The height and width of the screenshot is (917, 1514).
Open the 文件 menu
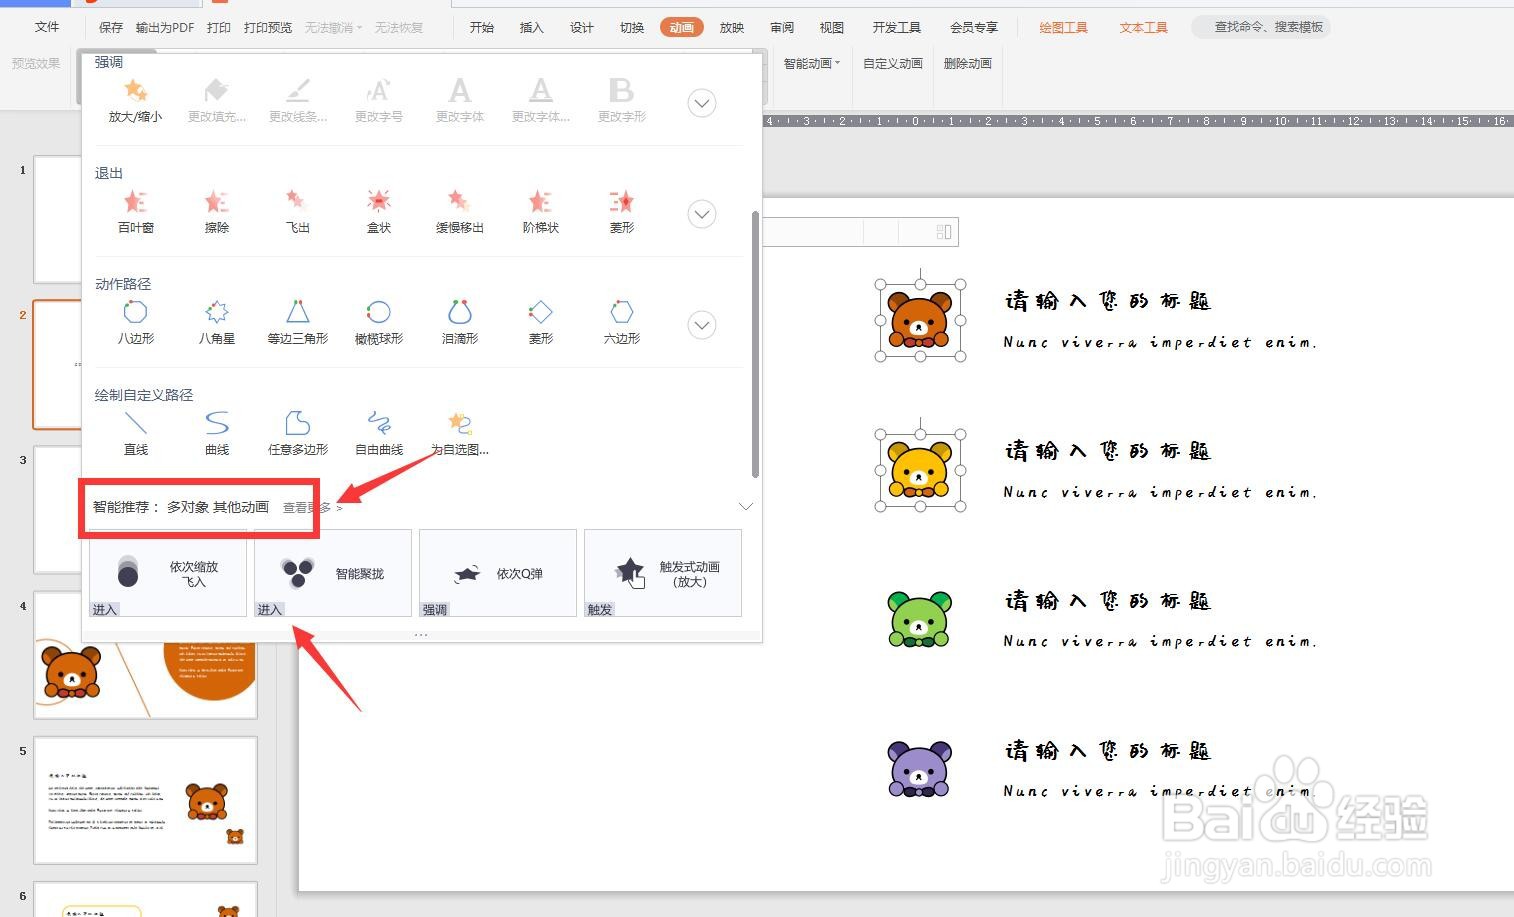coord(47,27)
